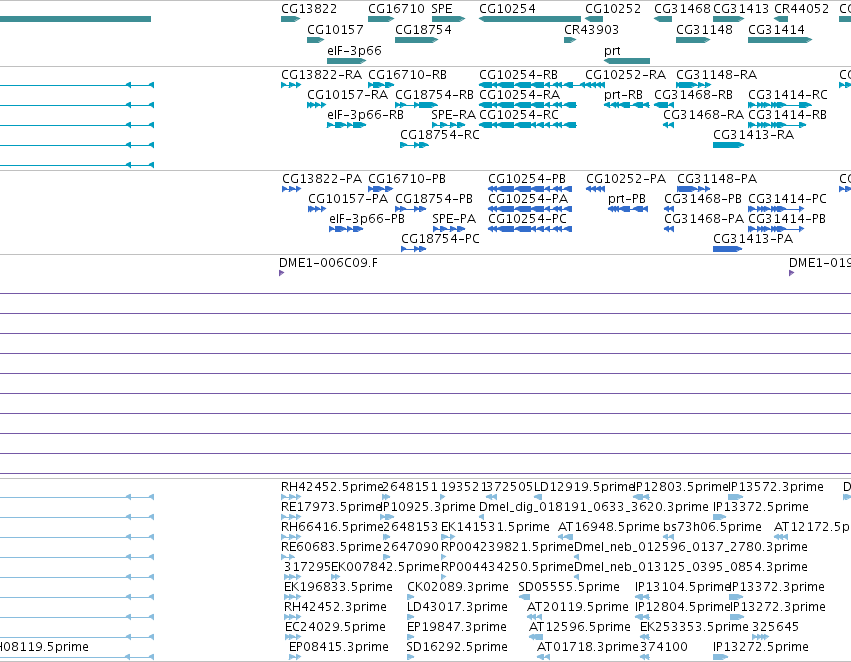Open protein prt-PB

[627, 199]
